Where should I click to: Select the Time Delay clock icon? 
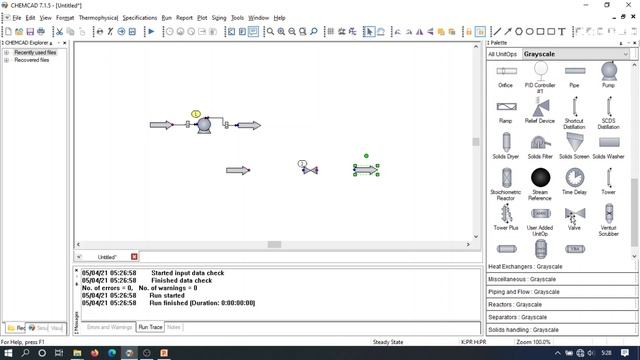[x=575, y=178]
